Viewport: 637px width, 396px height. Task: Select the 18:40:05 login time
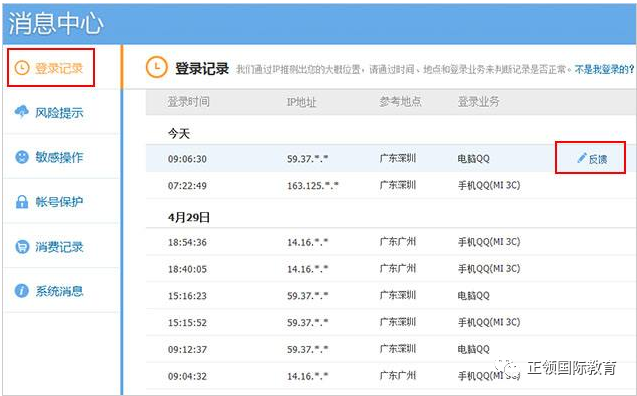pyautogui.click(x=187, y=269)
